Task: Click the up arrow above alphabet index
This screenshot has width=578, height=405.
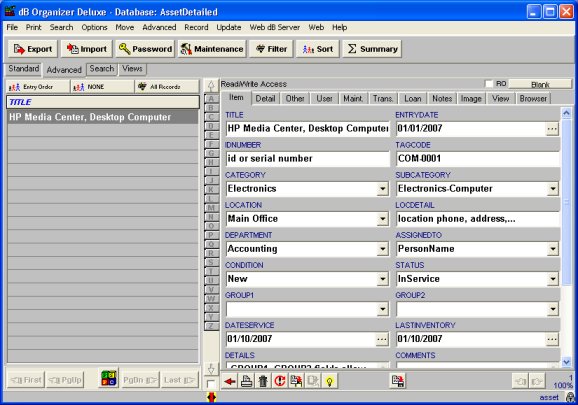Action: [x=211, y=86]
